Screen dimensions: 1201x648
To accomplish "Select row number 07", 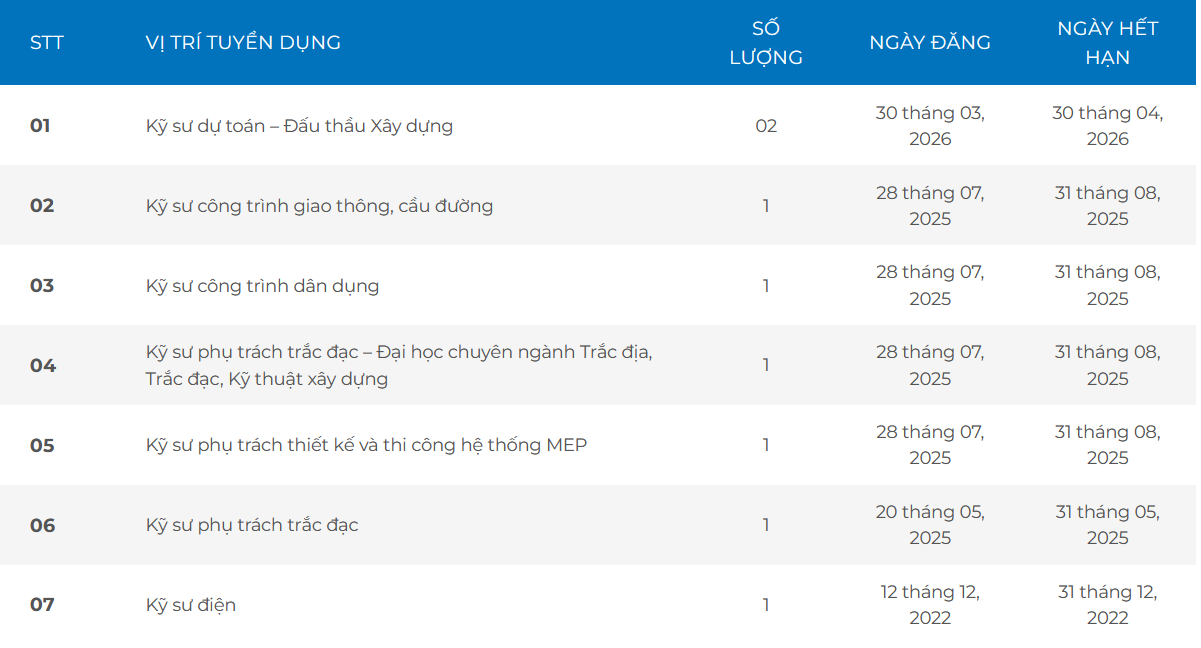I will tap(42, 605).
